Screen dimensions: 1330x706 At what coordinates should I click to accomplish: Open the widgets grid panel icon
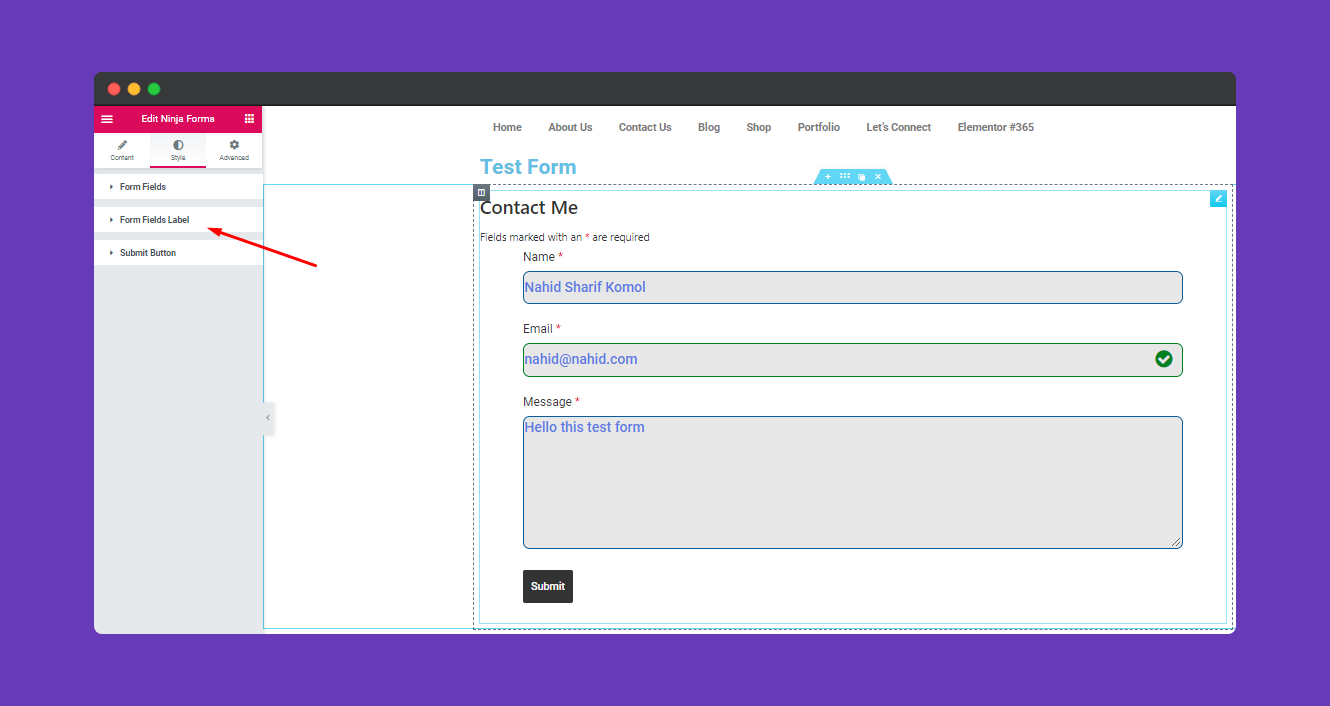click(249, 118)
